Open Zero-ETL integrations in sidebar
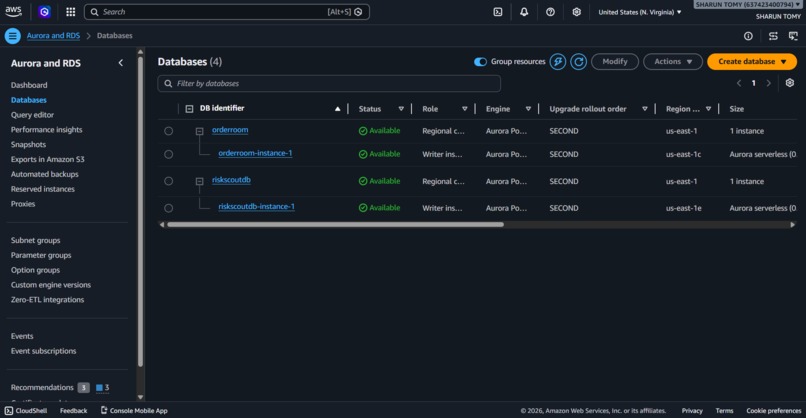Screen dimensions: 806x418 click(47, 299)
